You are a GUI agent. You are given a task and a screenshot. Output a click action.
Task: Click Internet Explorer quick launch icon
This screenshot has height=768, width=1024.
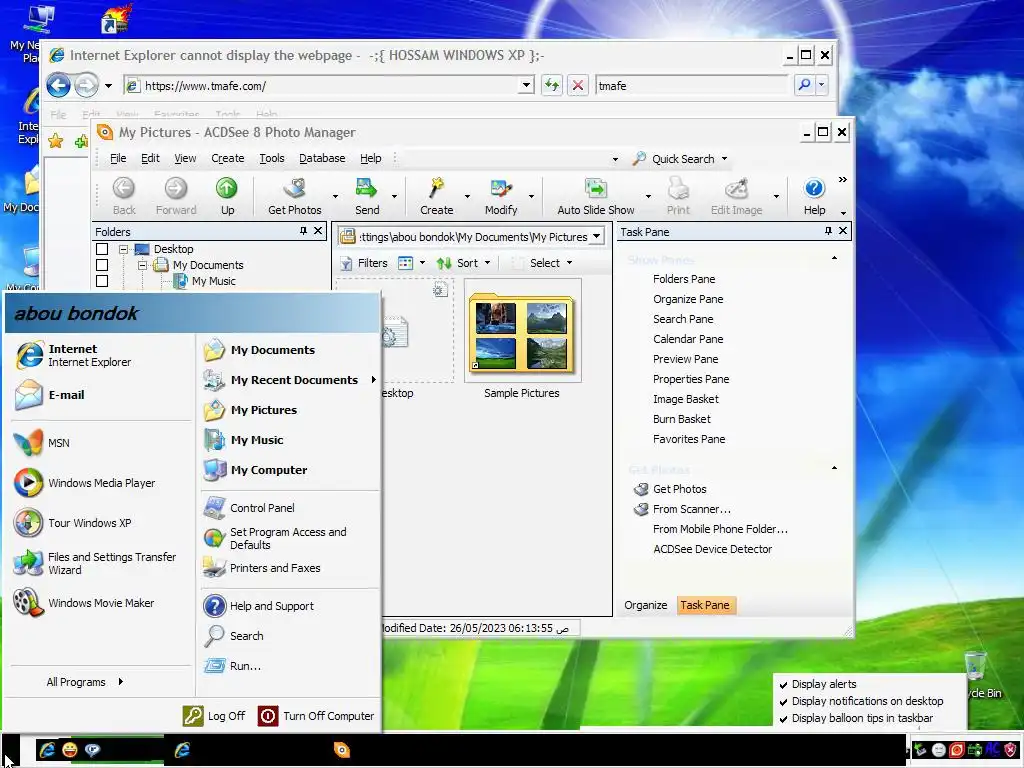click(x=47, y=750)
